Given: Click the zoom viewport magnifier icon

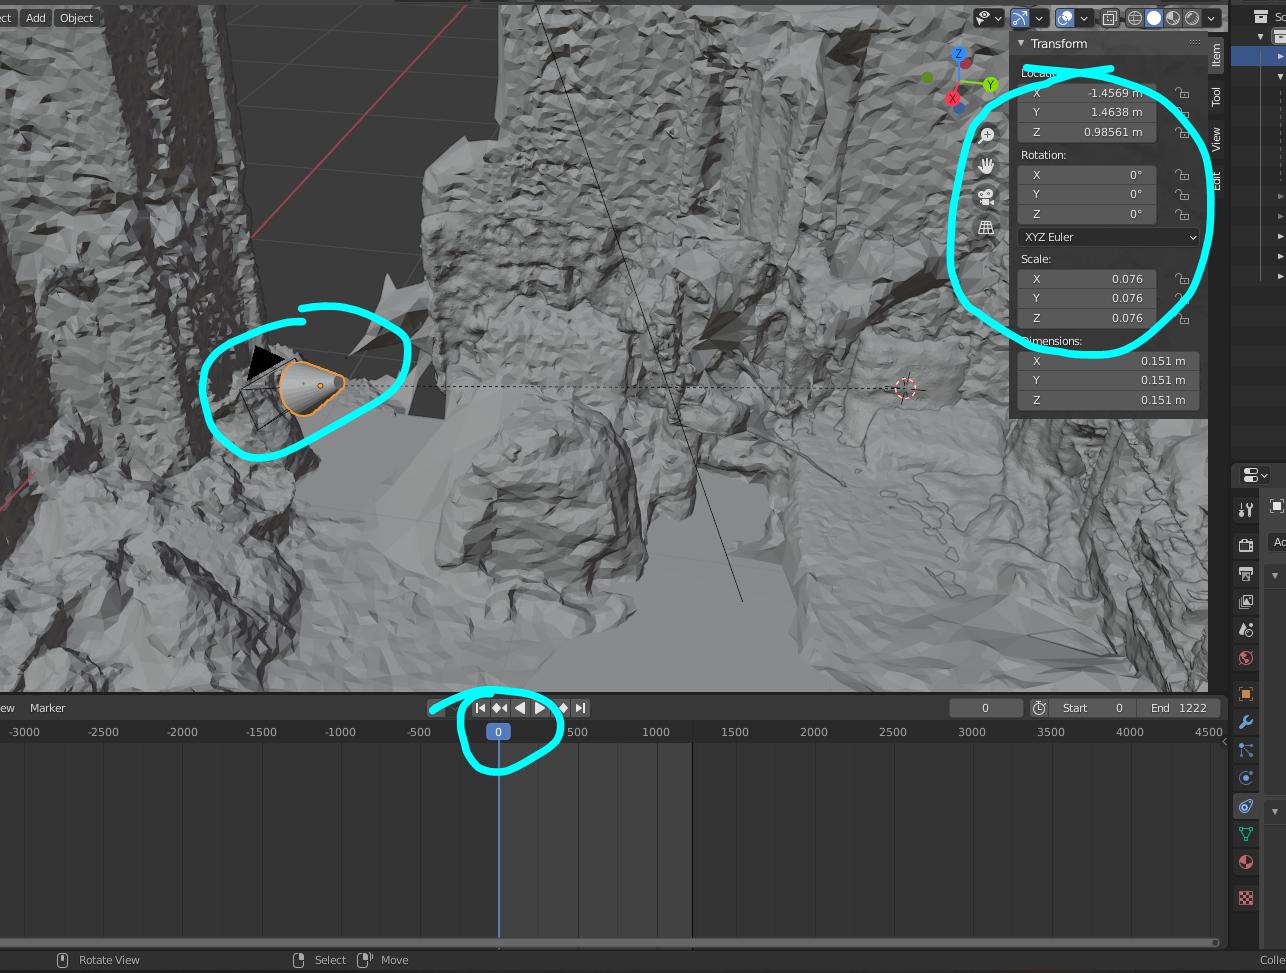Looking at the screenshot, I should pyautogui.click(x=986, y=135).
